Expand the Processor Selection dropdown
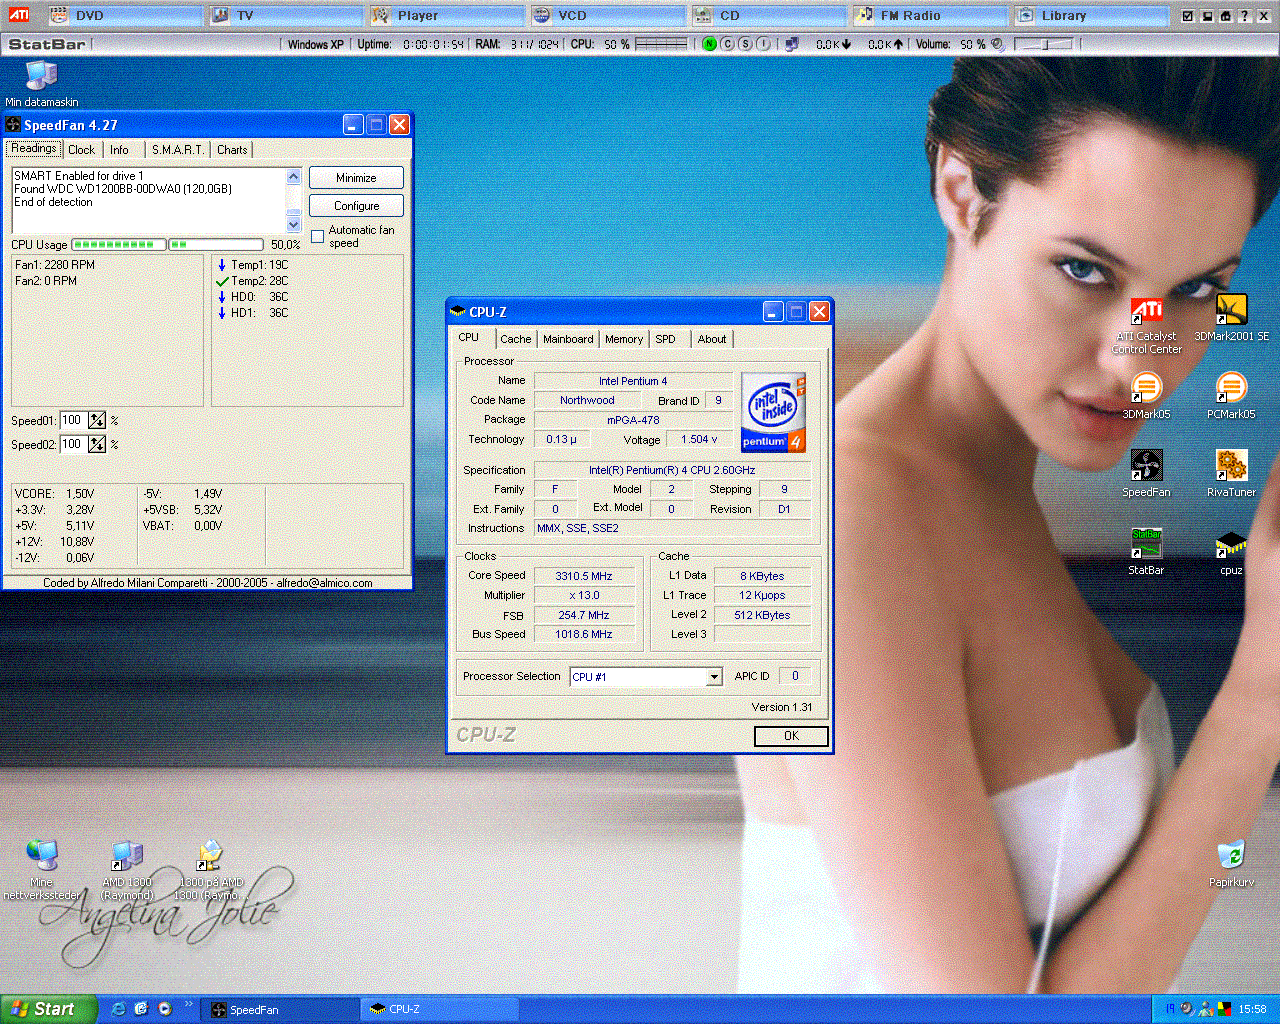Image resolution: width=1280 pixels, height=1024 pixels. point(714,677)
